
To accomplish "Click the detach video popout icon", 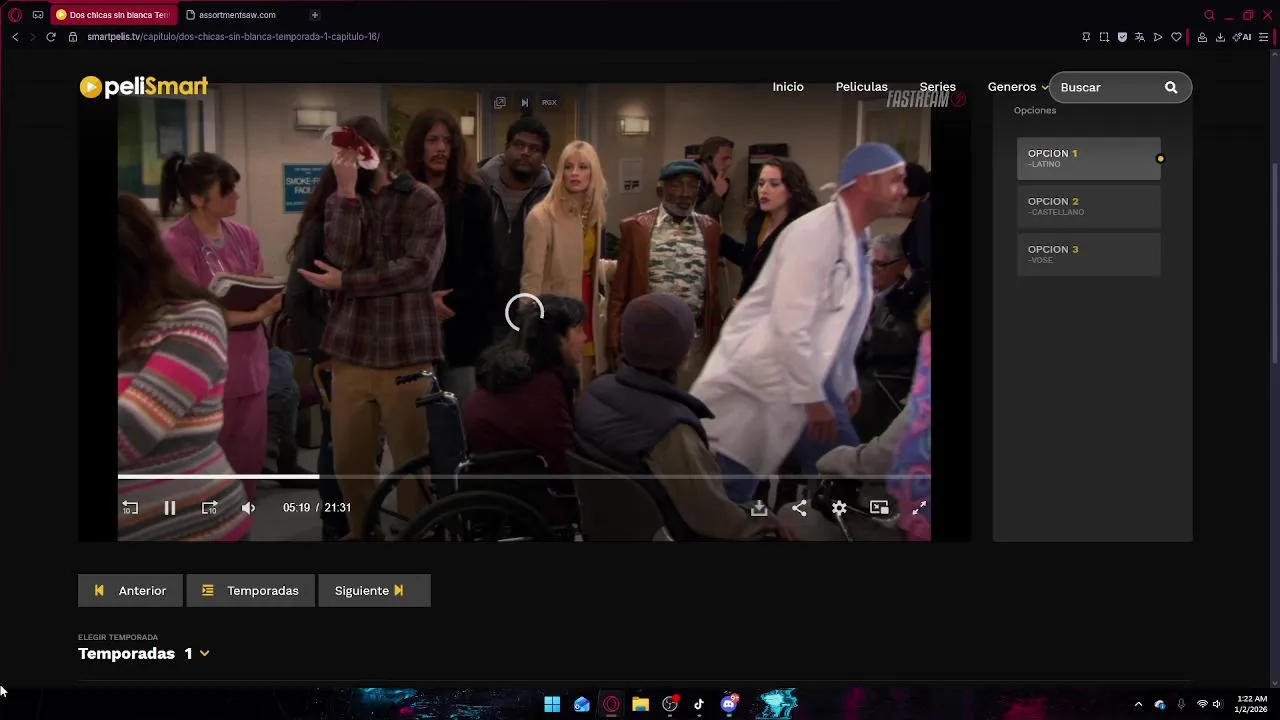I will coord(500,102).
